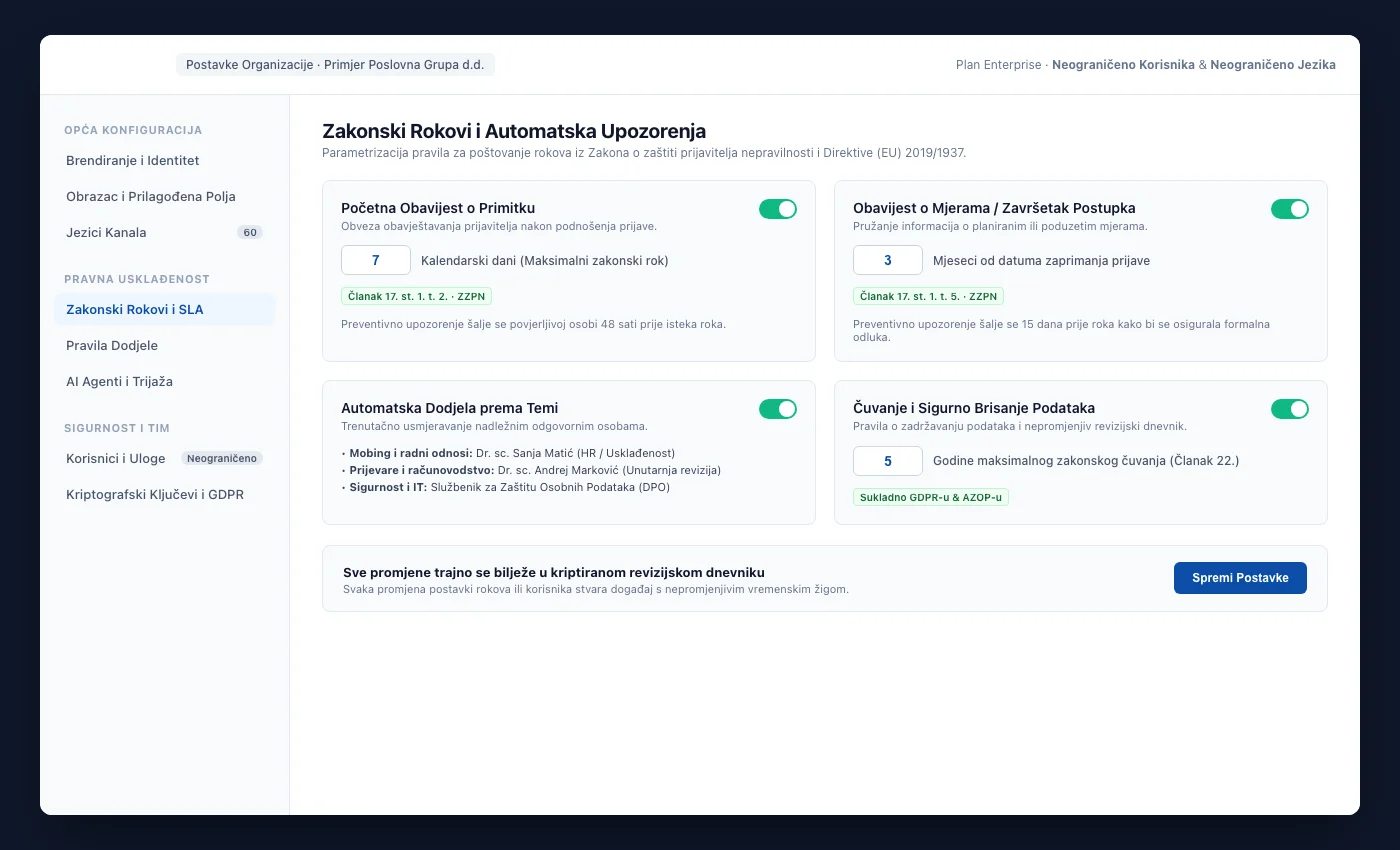Turn off Automatska Dodjela prema Temi switch
Viewport: 1400px width, 850px height.
click(778, 409)
